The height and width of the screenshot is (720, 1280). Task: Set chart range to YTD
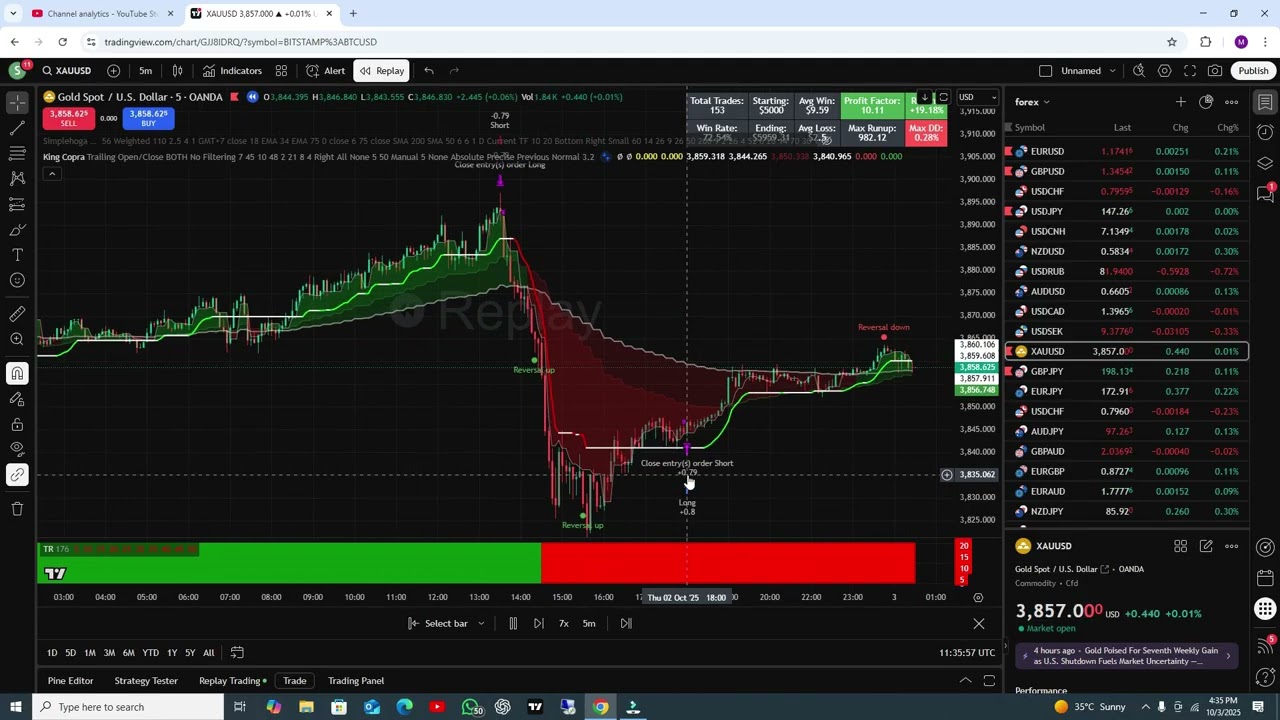coord(150,653)
